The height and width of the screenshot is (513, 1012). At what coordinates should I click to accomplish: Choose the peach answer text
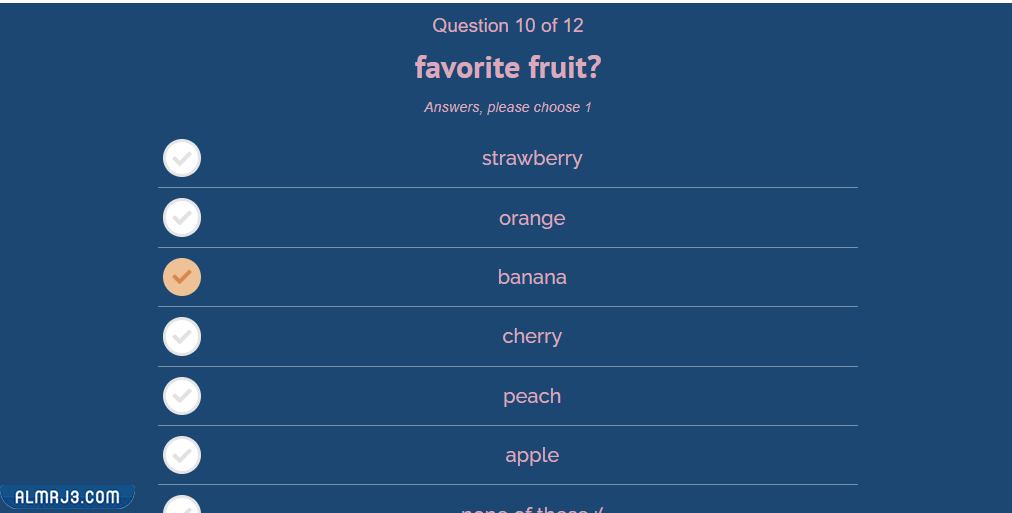(x=532, y=396)
